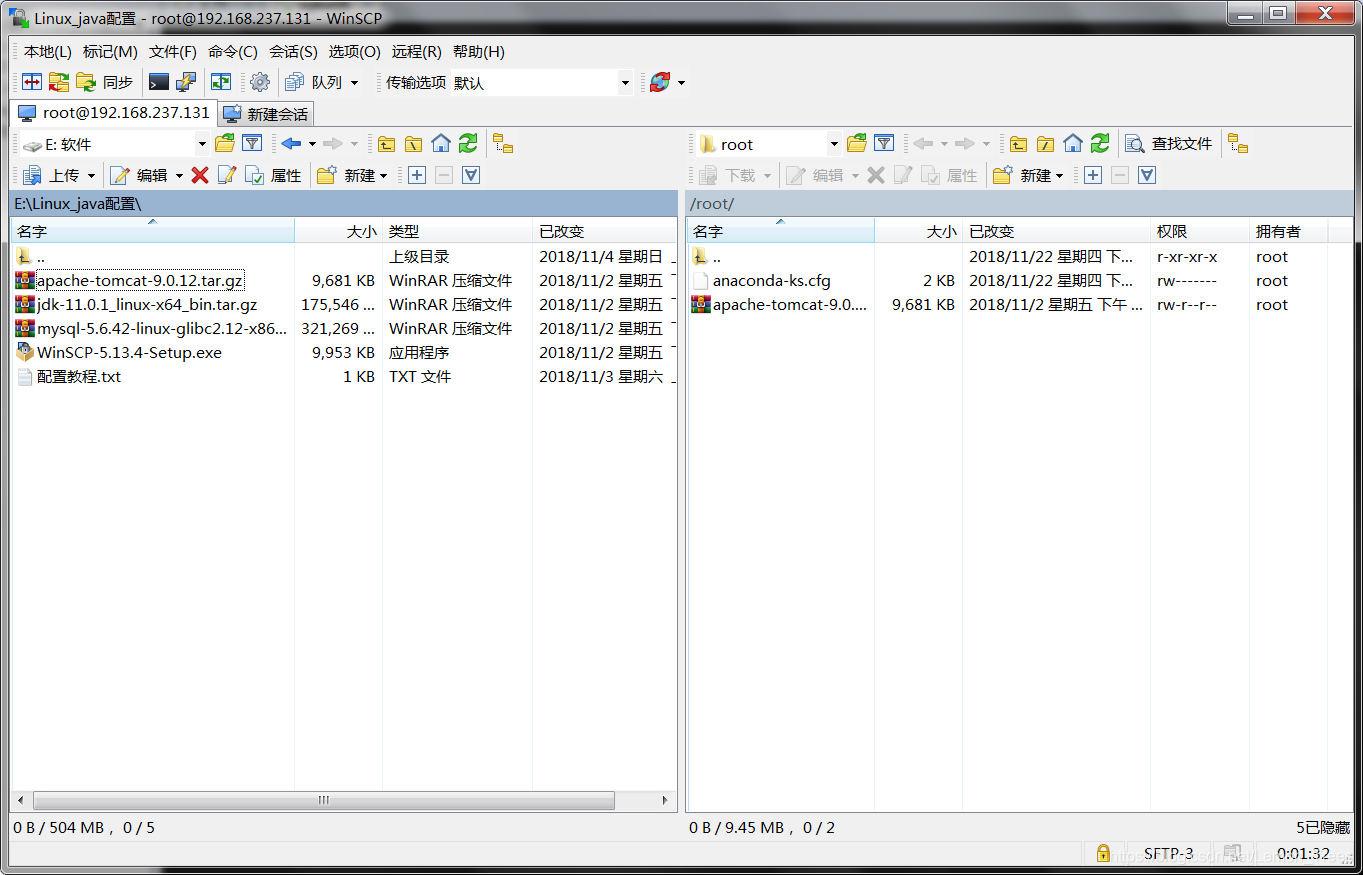The height and width of the screenshot is (875, 1363).
Task: Click local red delete X icon
Action: tap(200, 175)
